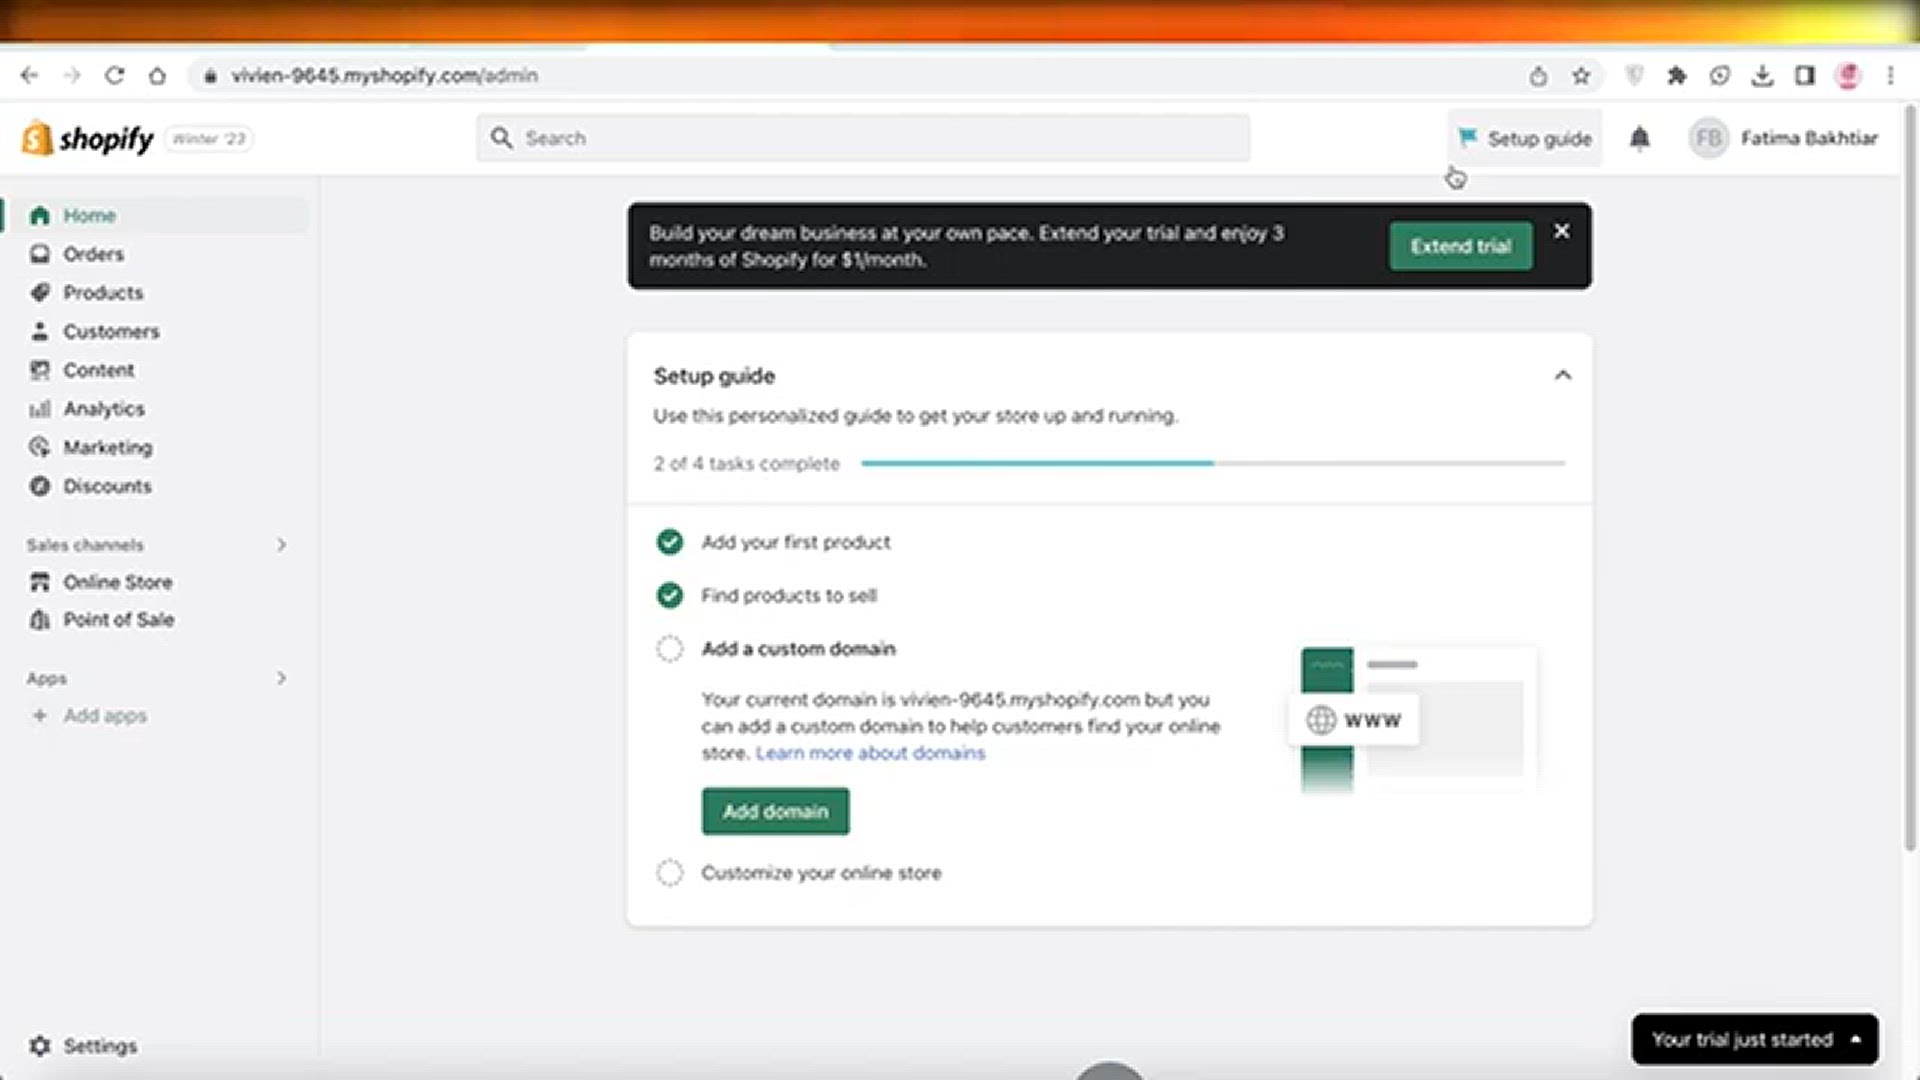Bookmark page with the star icon
Screen dimensions: 1920x1080
tap(1581, 75)
